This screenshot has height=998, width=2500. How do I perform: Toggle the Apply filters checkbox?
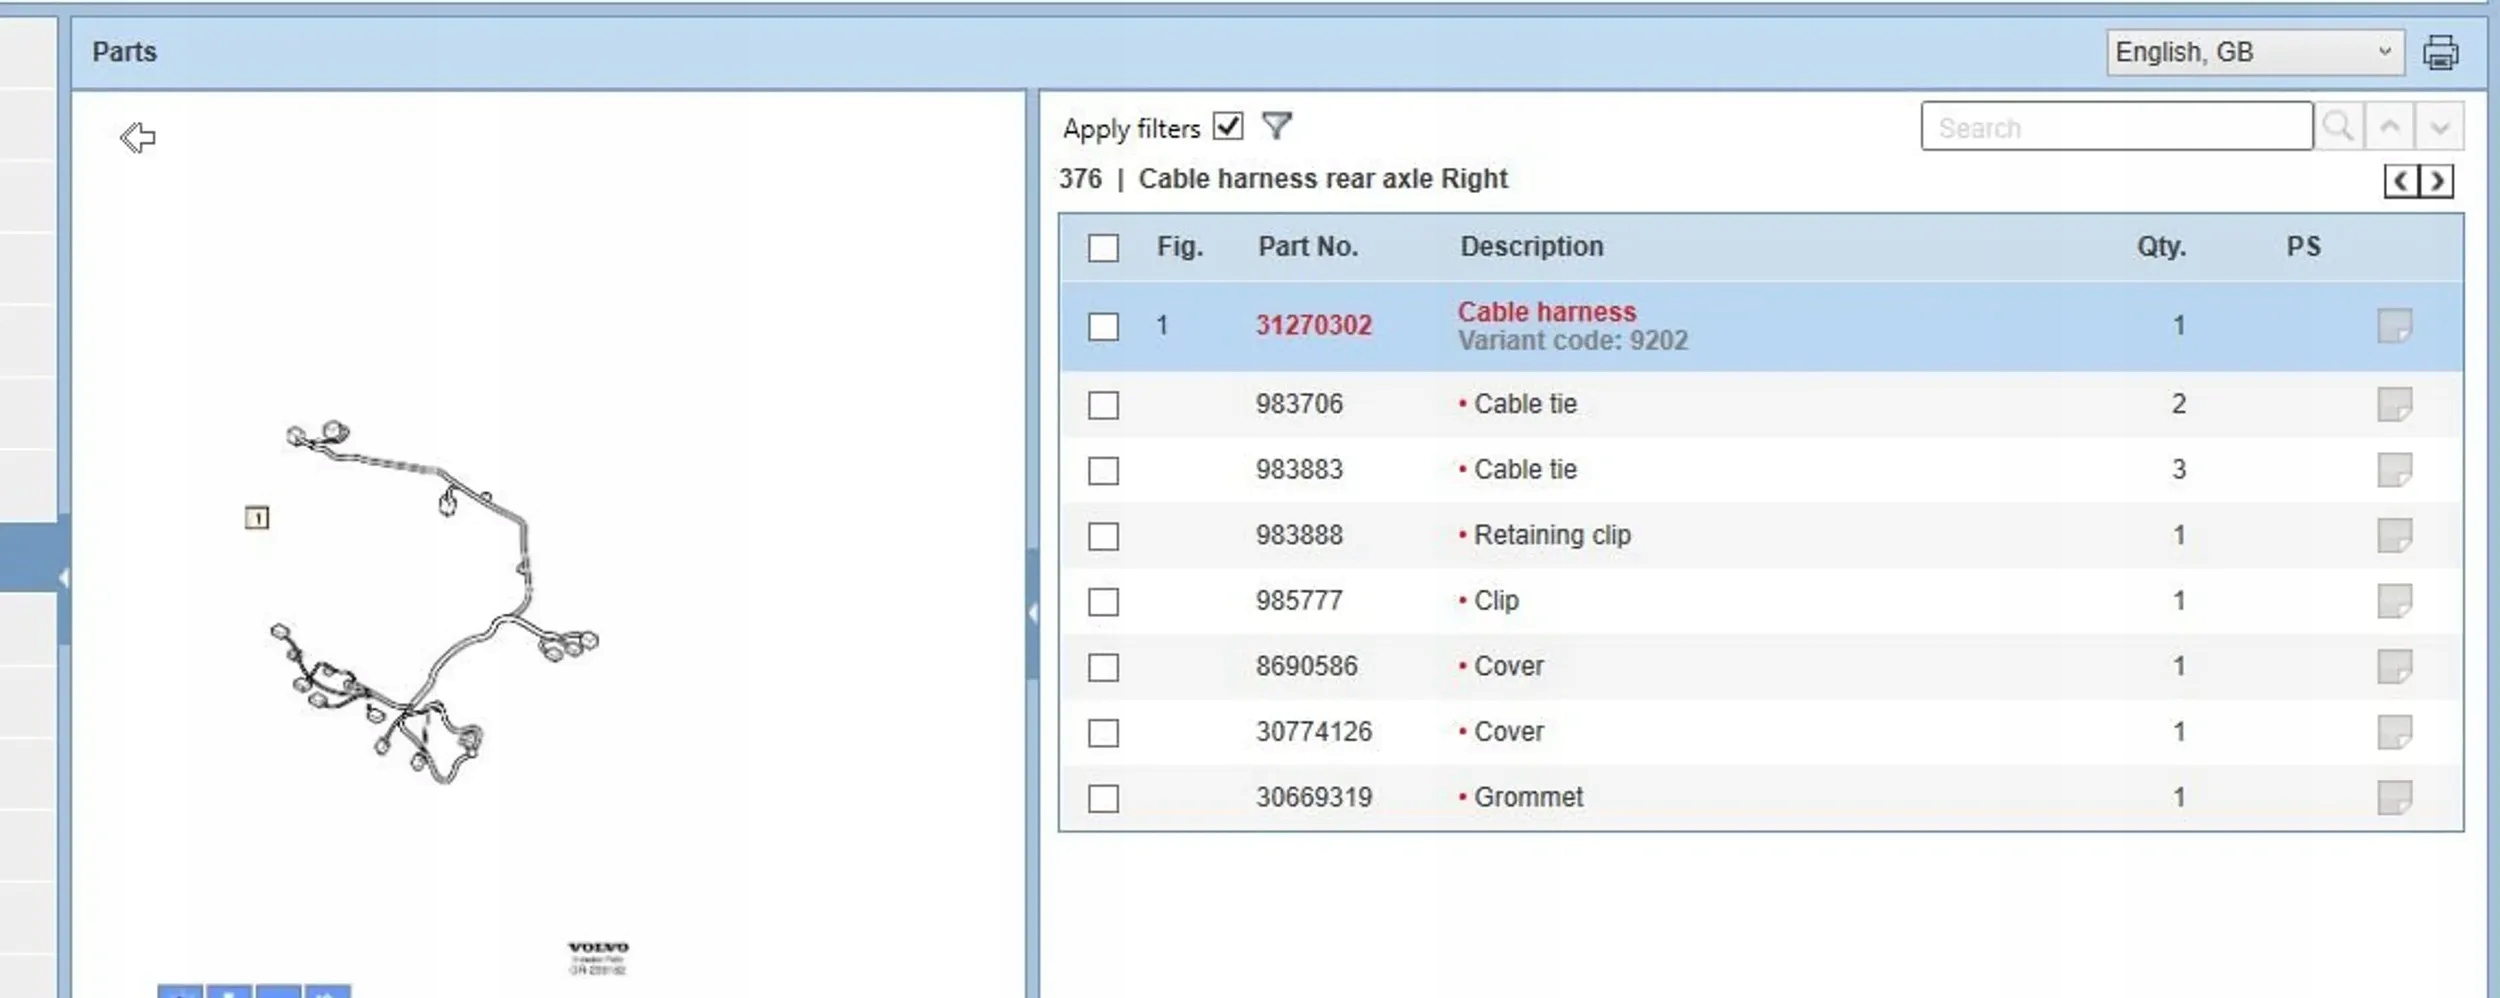[x=1228, y=126]
